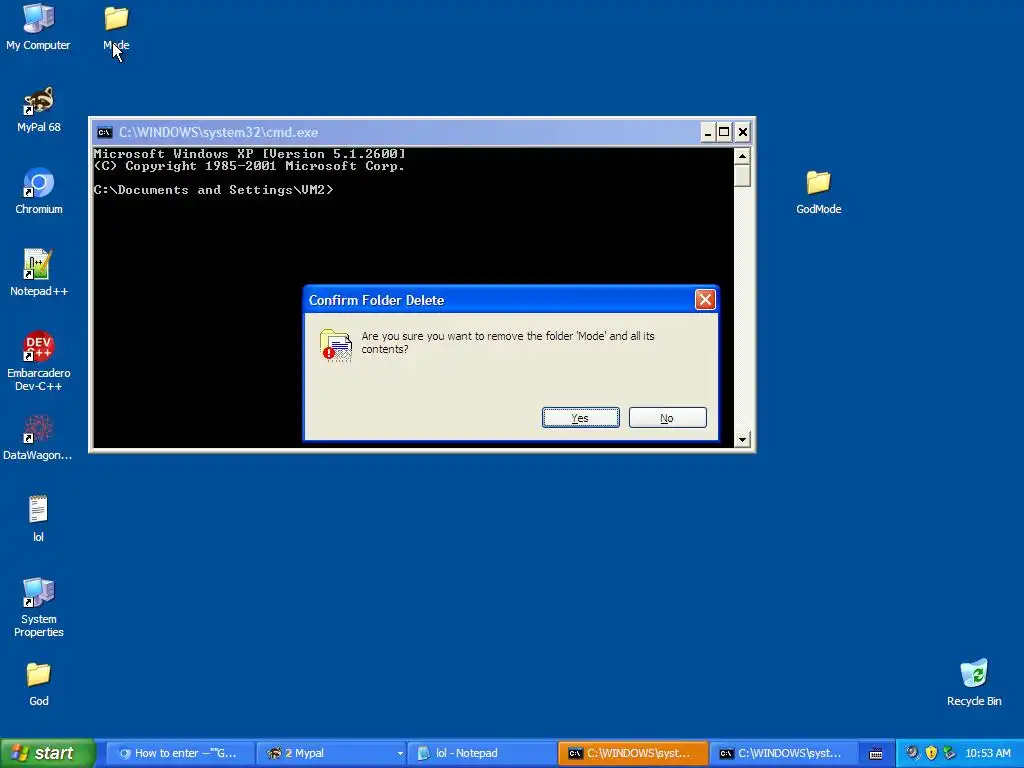Image resolution: width=1024 pixels, height=768 pixels.
Task: Open the Recycle Bin
Action: [974, 683]
